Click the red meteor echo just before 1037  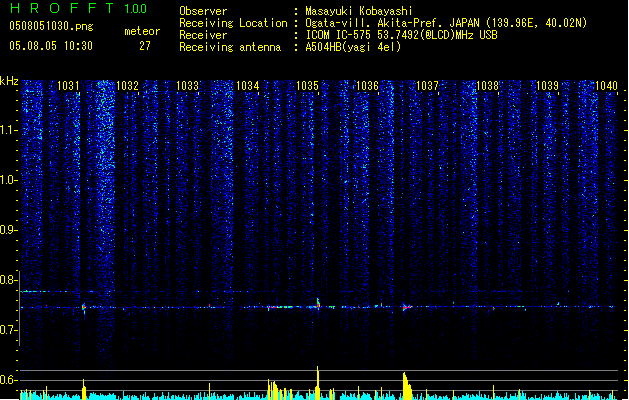coord(407,307)
